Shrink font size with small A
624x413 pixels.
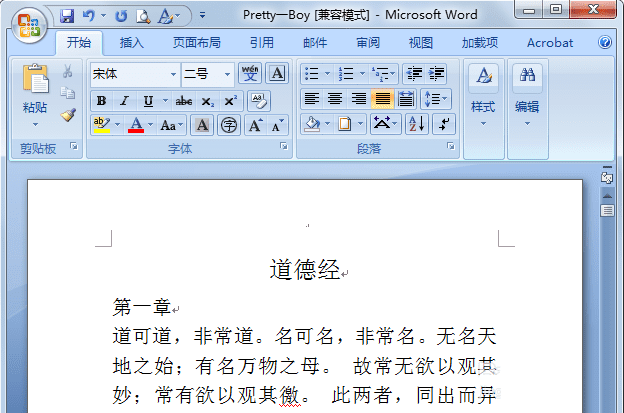(x=277, y=125)
